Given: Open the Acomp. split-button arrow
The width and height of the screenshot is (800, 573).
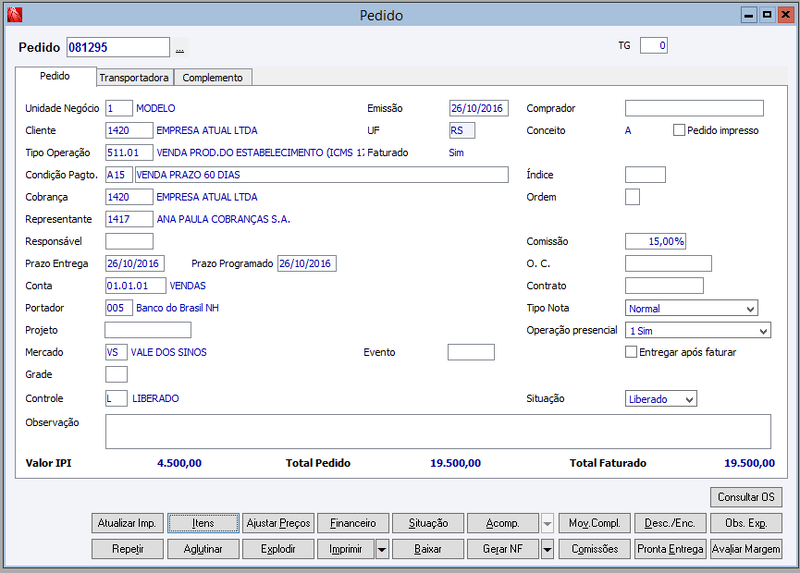Looking at the screenshot, I should click(547, 524).
